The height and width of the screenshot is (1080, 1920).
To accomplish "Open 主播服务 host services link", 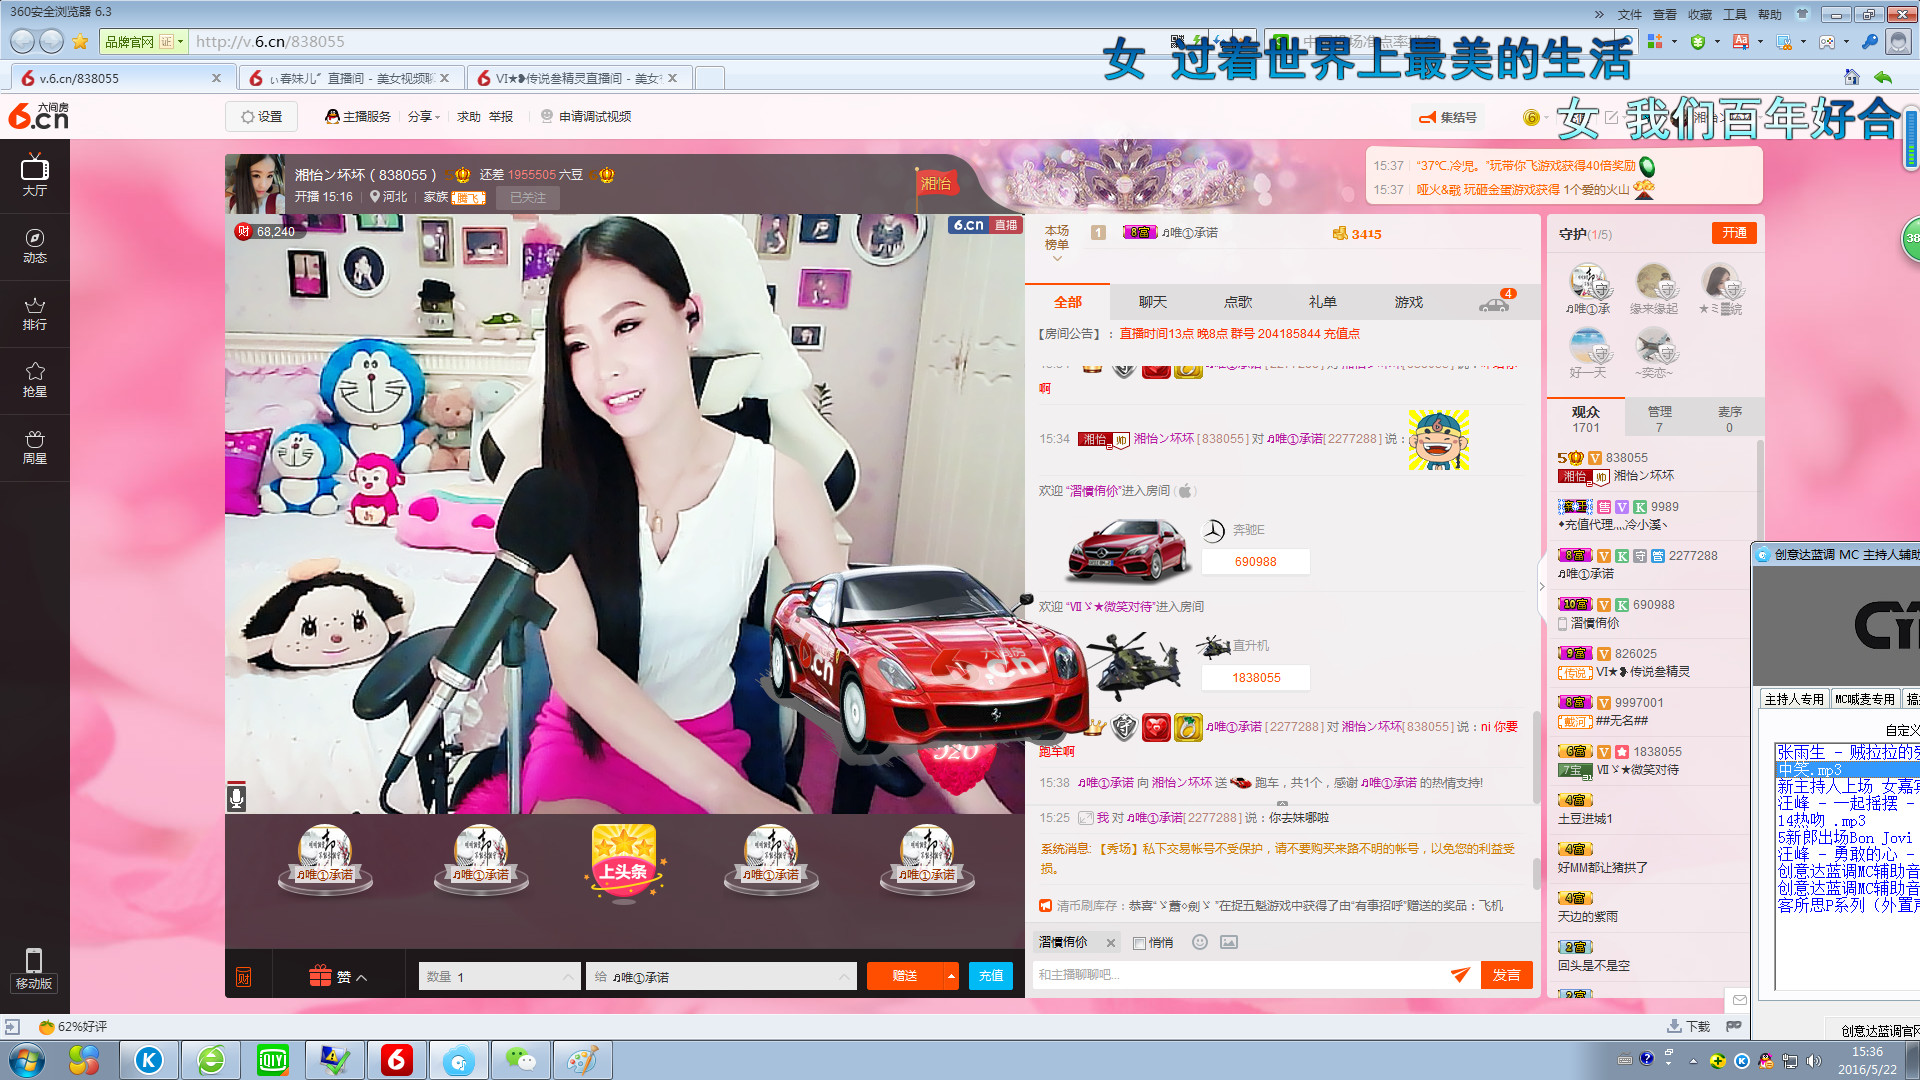I will pos(358,117).
